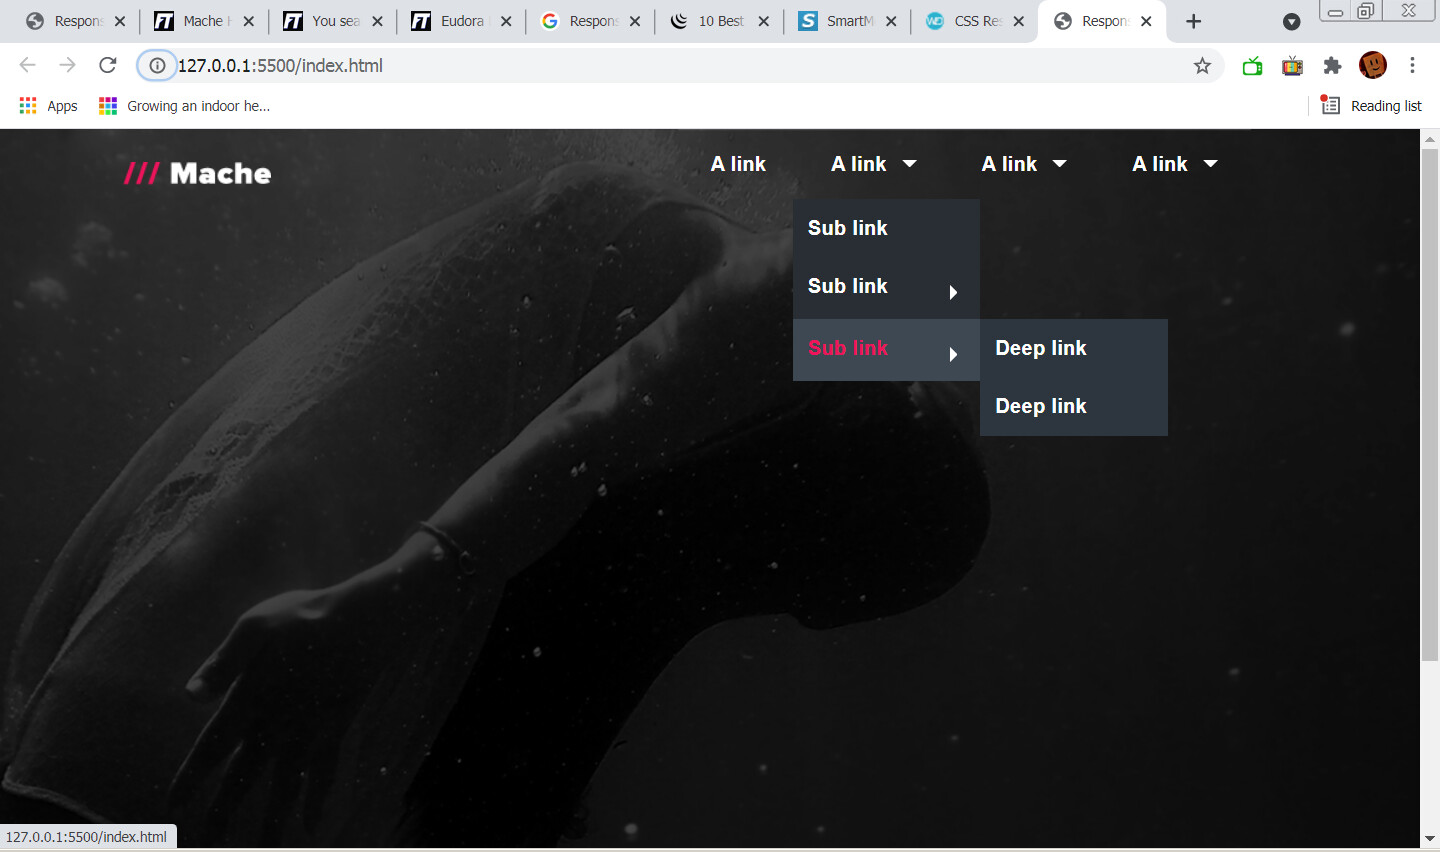
Task: Click the Mache logo
Action: coord(197,173)
